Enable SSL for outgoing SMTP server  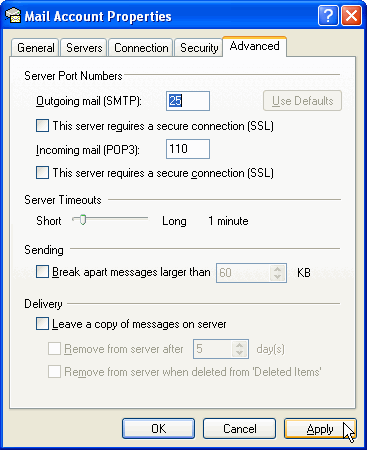point(42,126)
